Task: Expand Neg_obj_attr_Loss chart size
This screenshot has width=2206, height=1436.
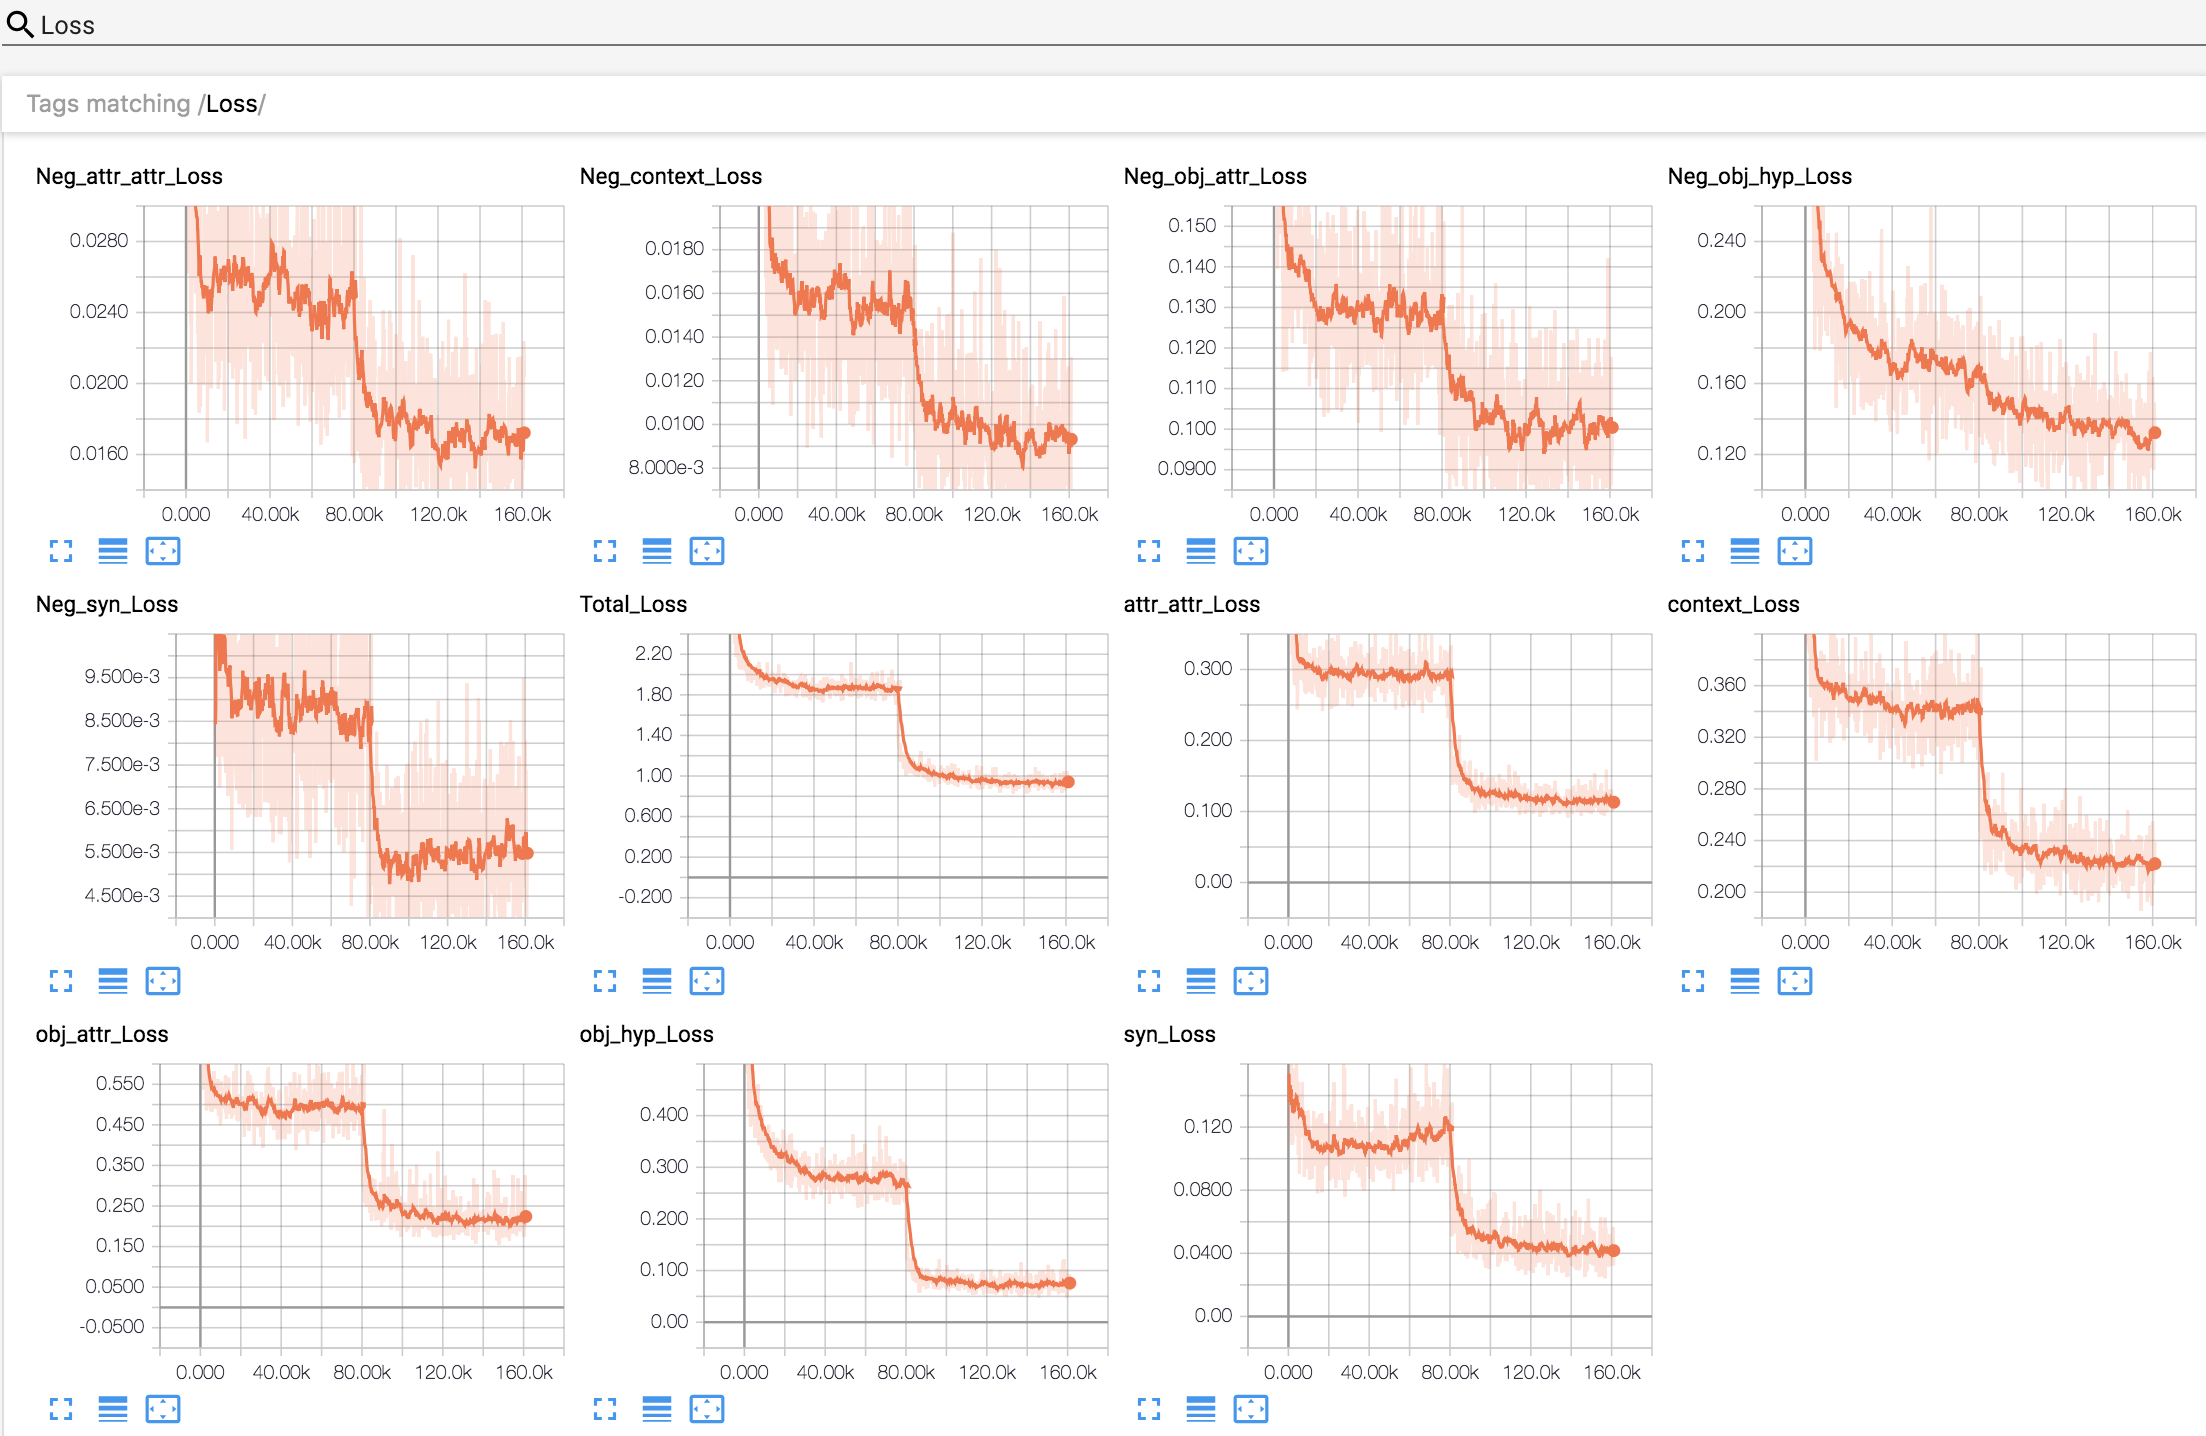Action: coord(1149,551)
